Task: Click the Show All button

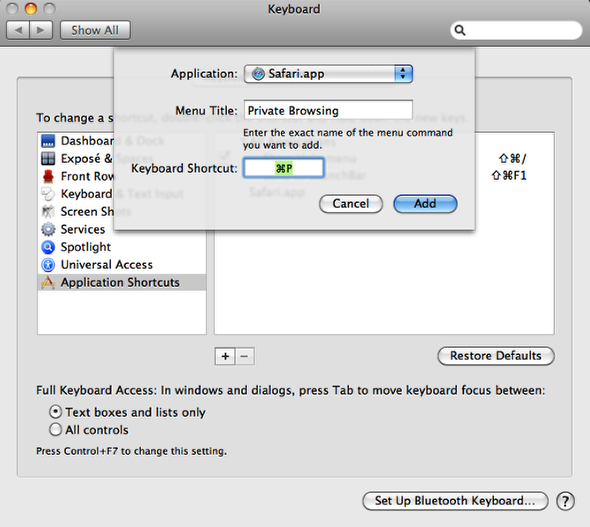Action: tap(95, 30)
